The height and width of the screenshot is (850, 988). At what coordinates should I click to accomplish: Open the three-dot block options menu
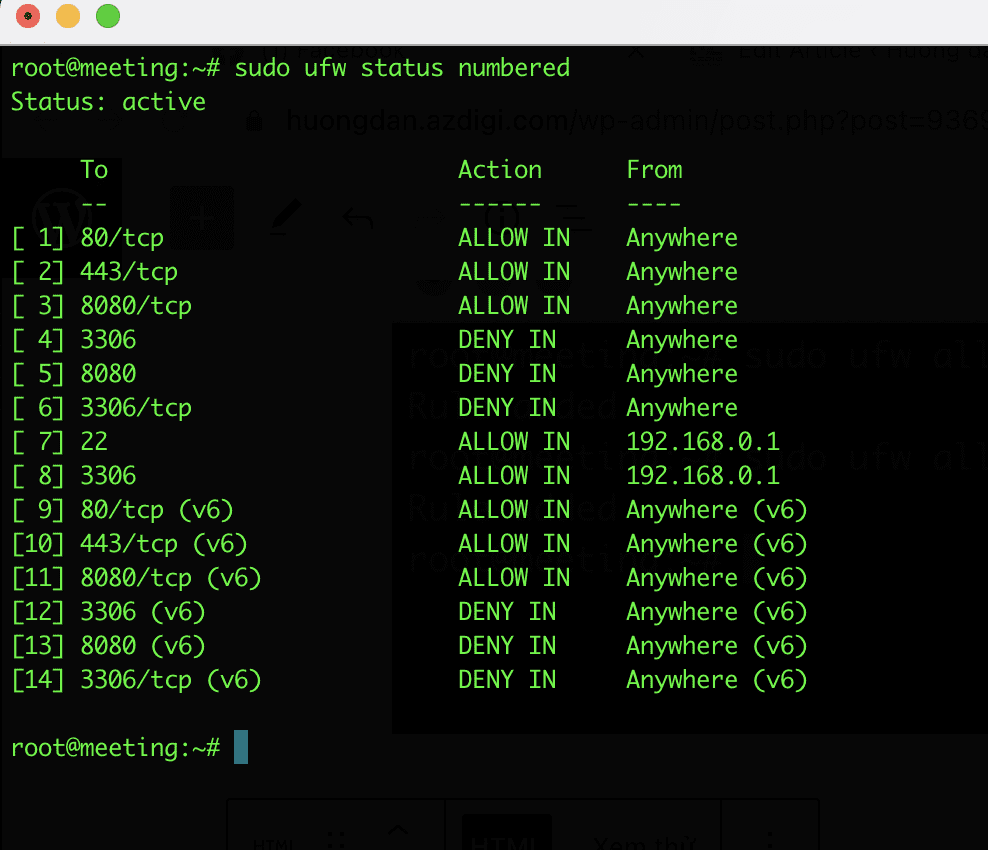pos(770,838)
